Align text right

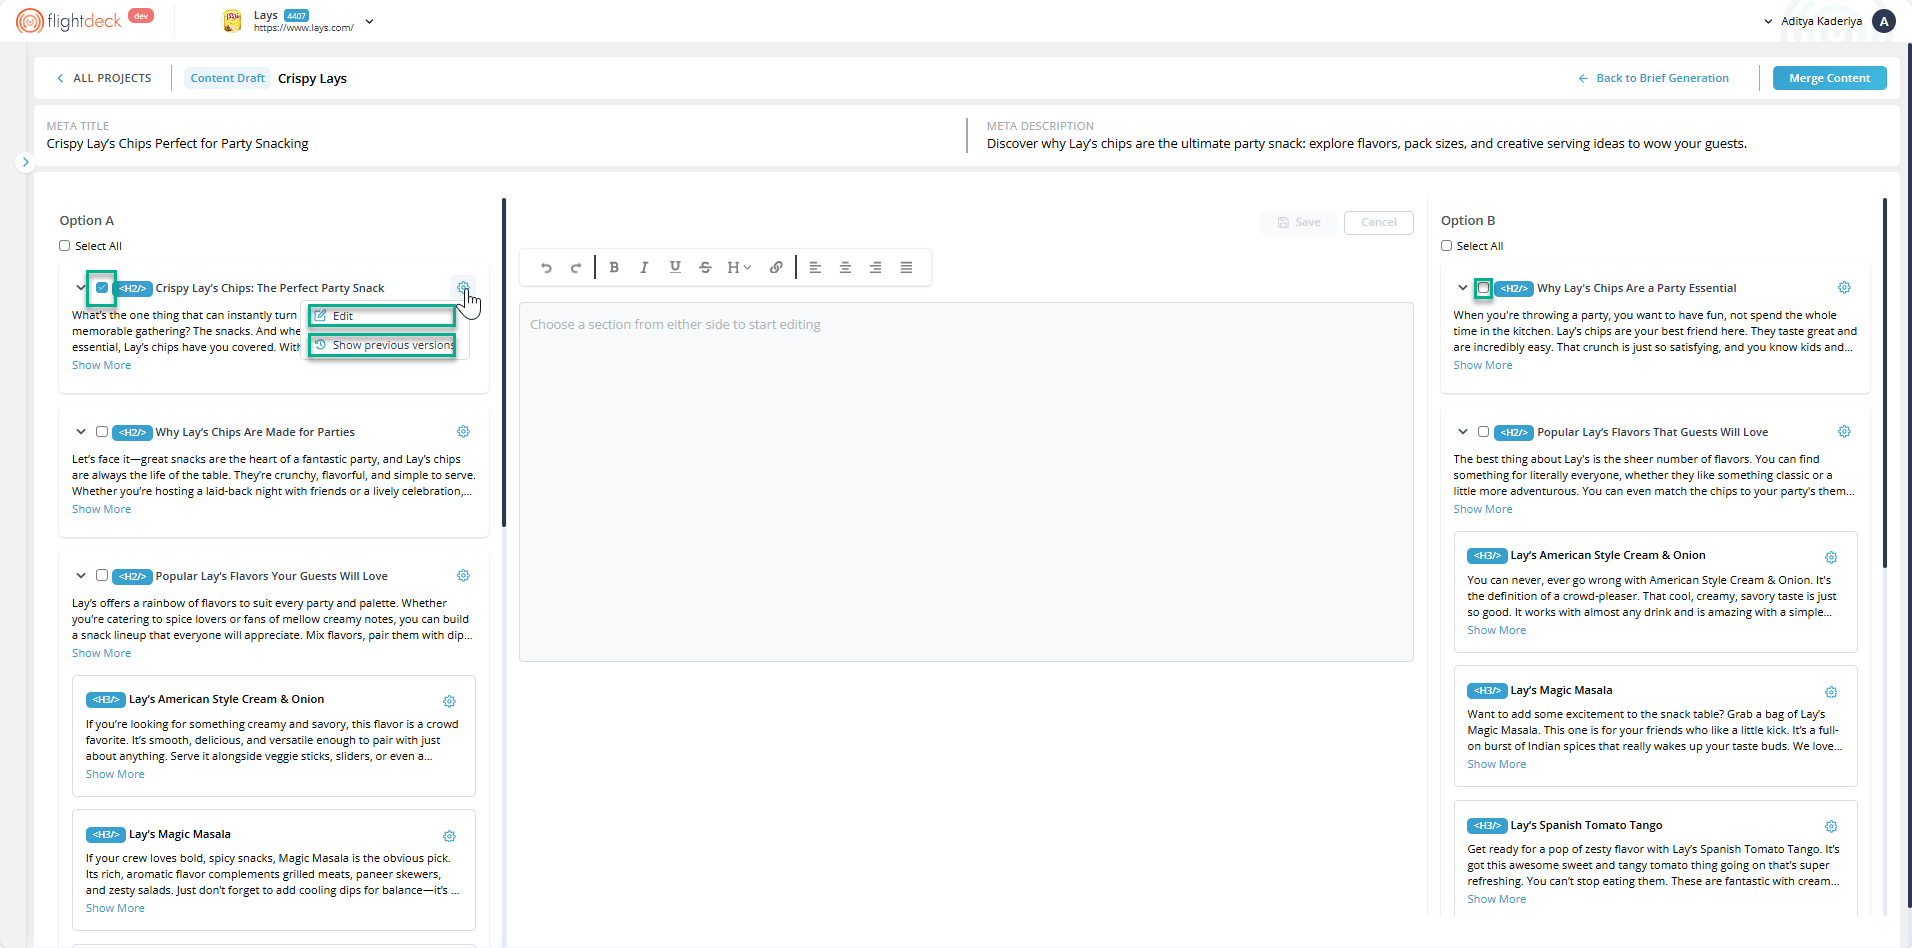[x=875, y=268]
